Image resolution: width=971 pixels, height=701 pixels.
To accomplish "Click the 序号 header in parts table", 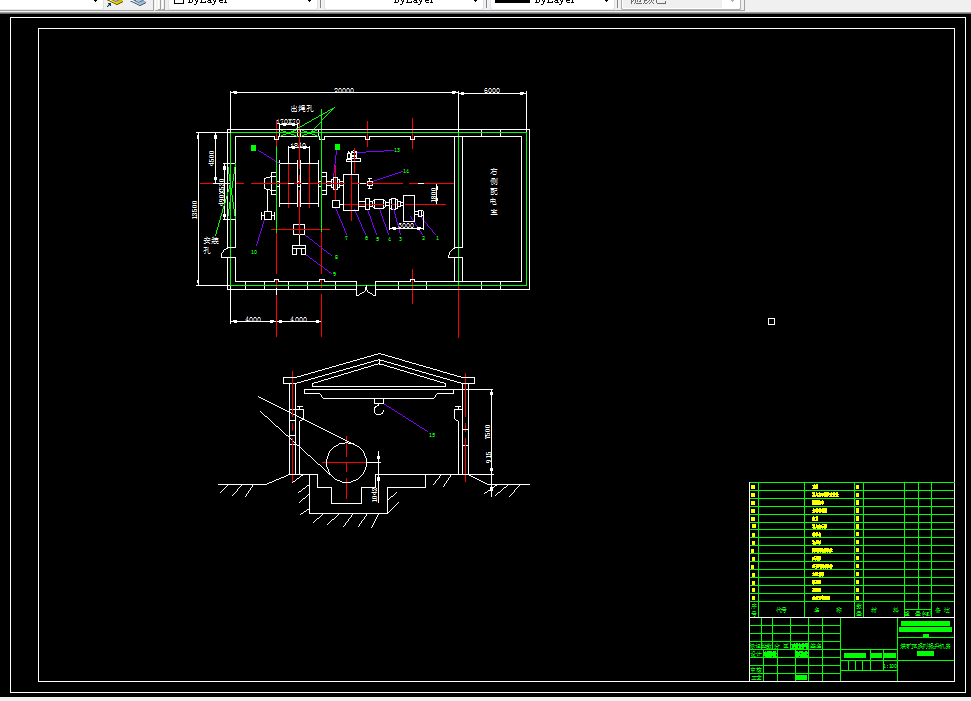I will 753,610.
